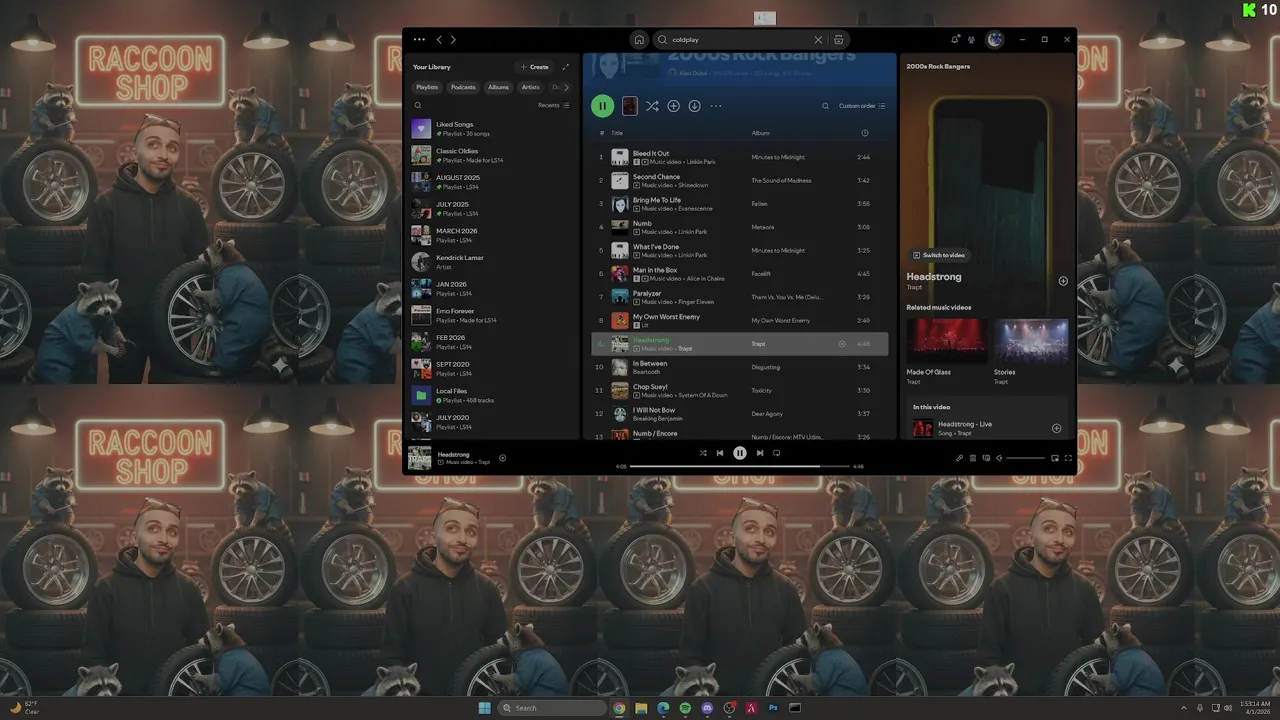The image size is (1280, 720).
Task: Open Trapt artist link under Headstrong title
Action: point(914,287)
